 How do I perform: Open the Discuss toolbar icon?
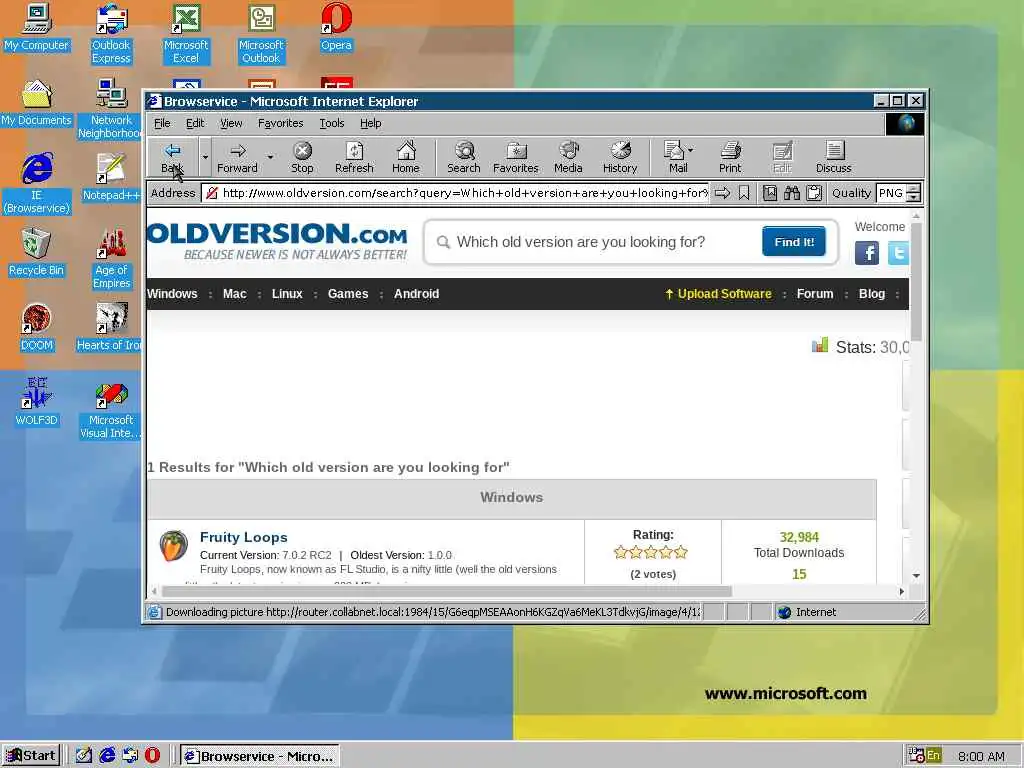click(834, 157)
